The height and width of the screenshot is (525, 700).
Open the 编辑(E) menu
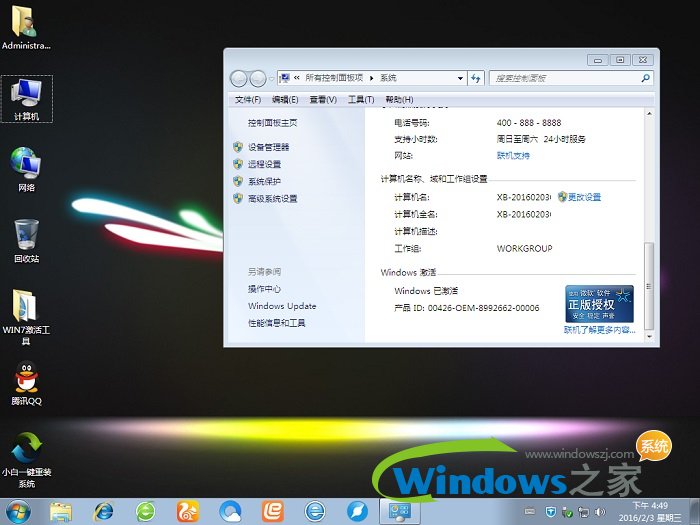point(285,100)
